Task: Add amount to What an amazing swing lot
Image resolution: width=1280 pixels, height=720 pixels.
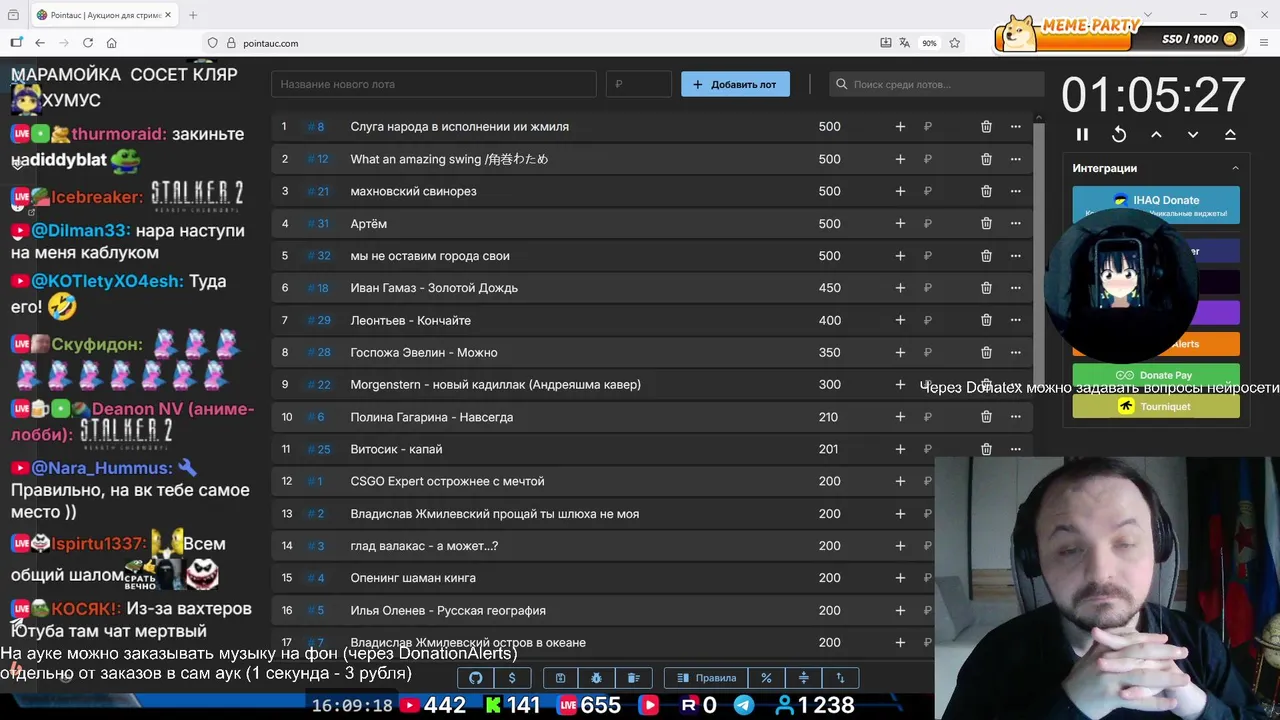Action: click(900, 159)
